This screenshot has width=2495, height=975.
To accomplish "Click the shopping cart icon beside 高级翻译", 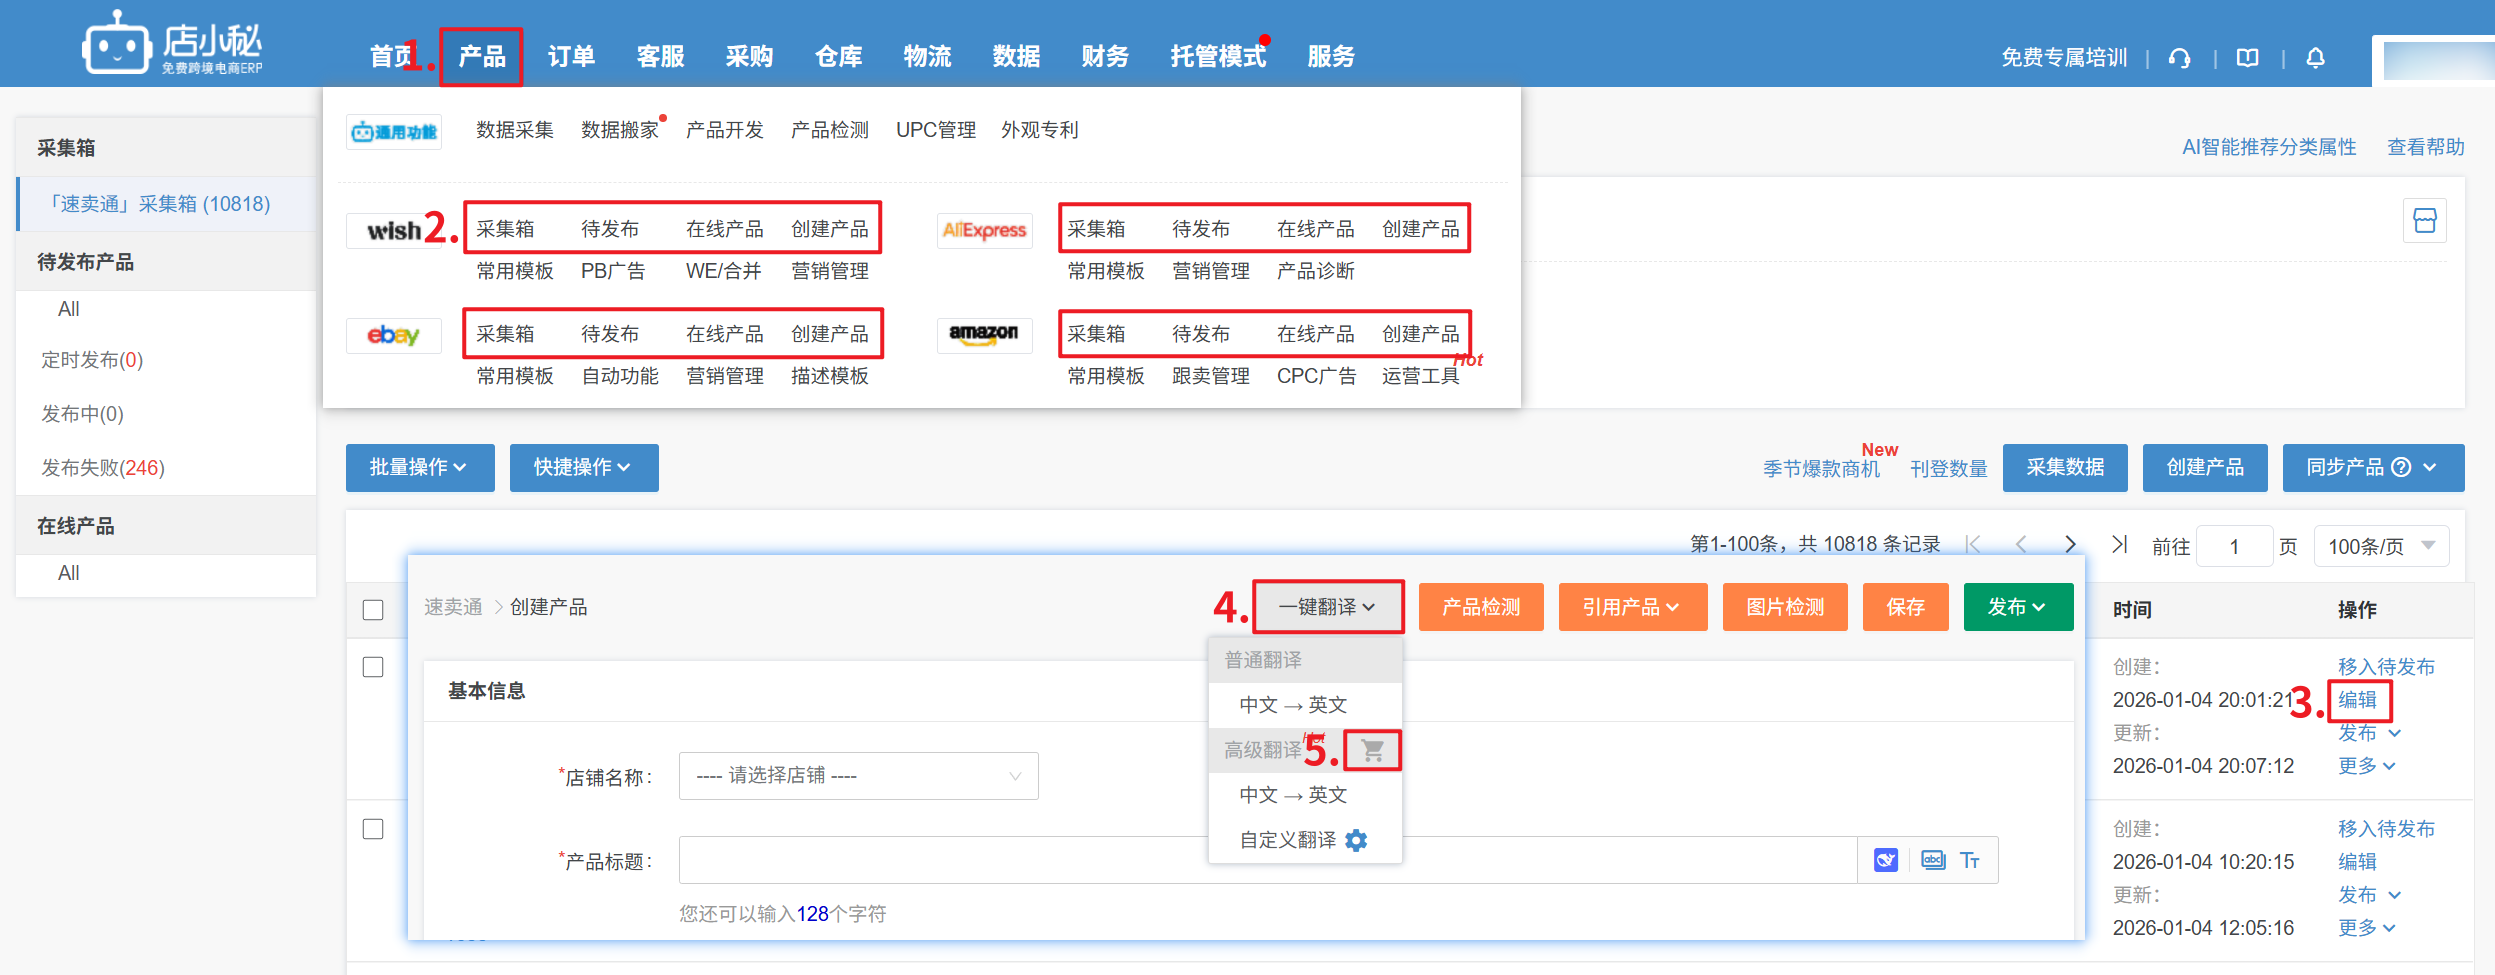I will (1372, 750).
